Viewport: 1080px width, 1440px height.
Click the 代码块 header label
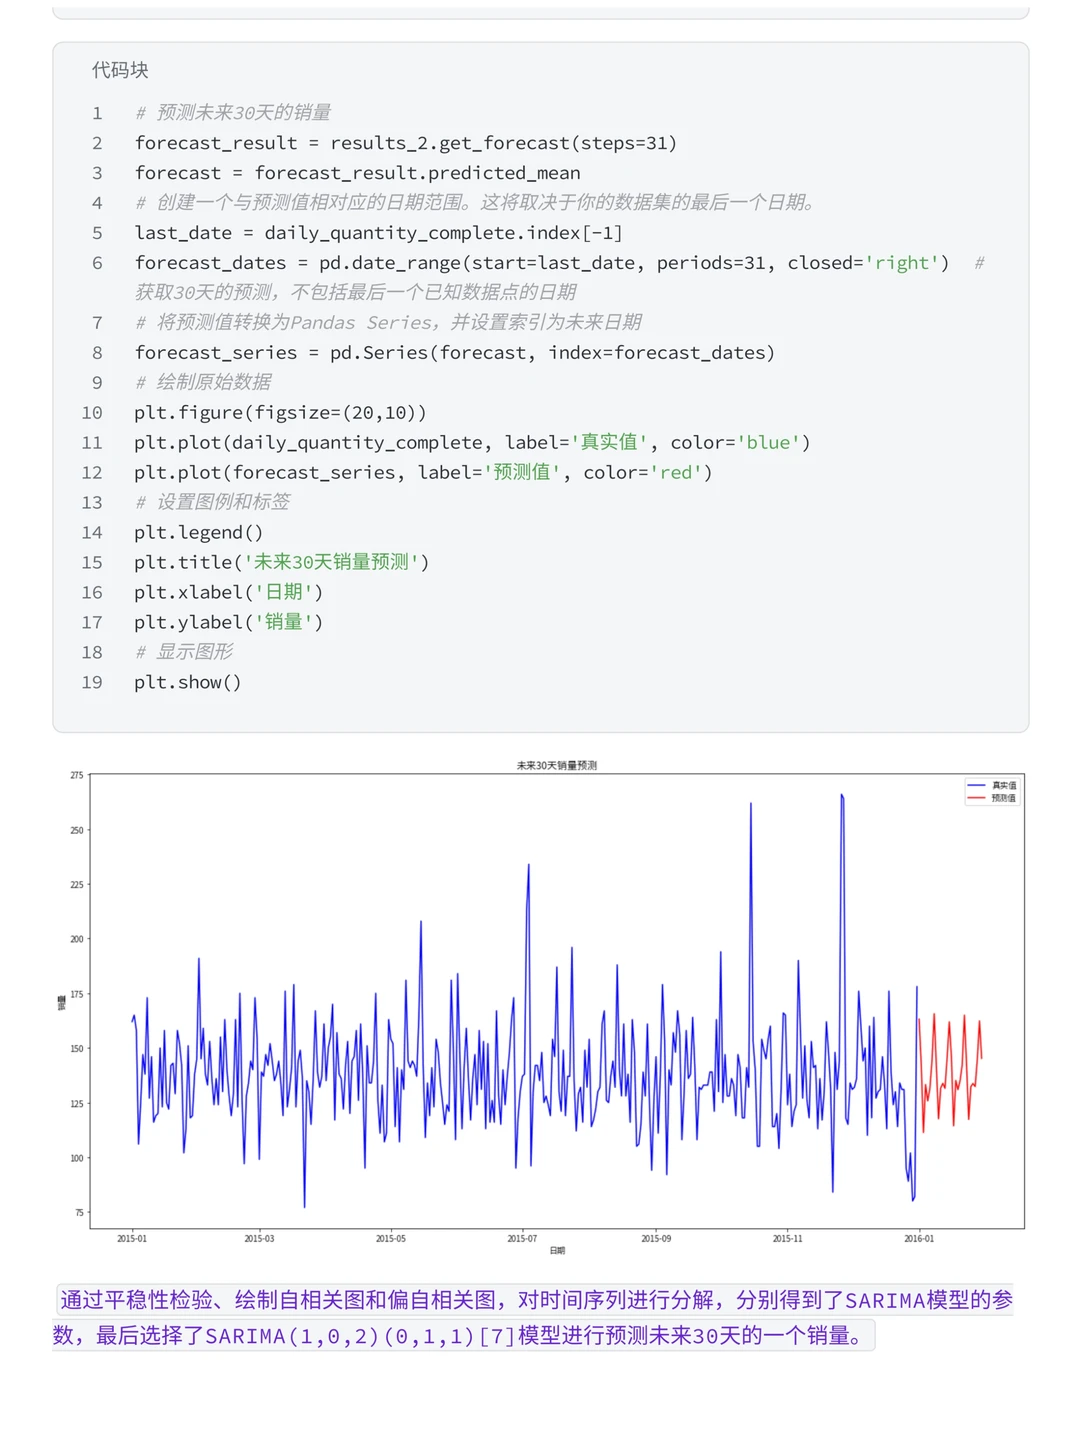120,70
